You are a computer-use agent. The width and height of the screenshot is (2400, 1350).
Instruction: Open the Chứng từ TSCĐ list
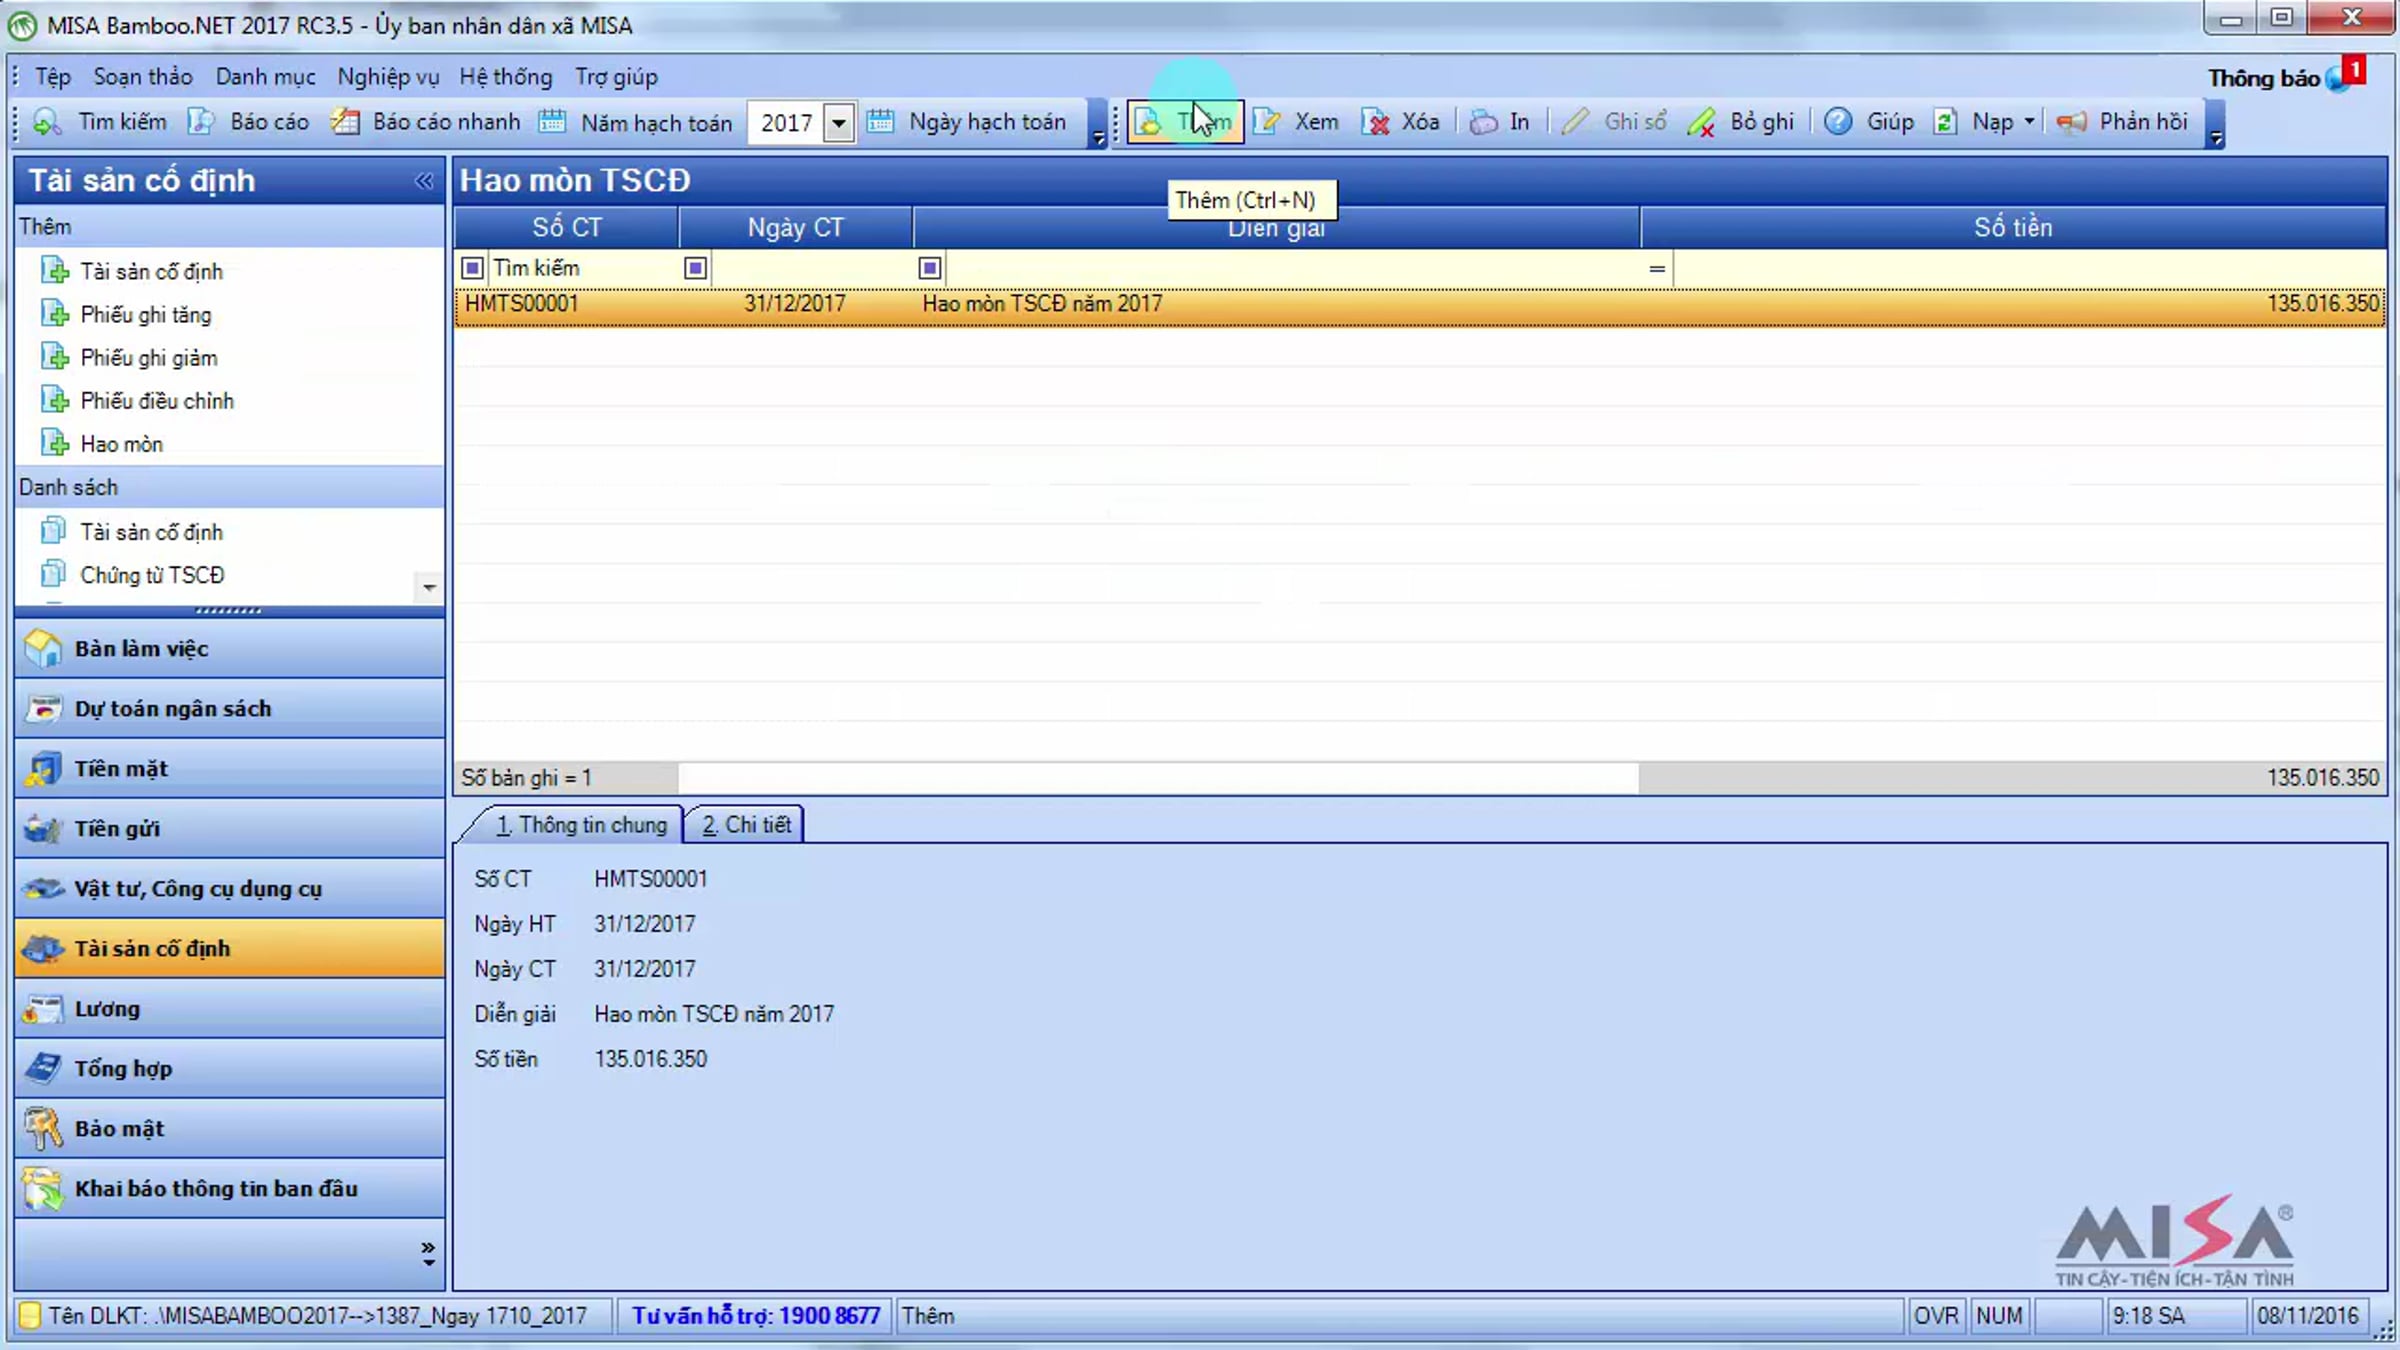(x=133, y=575)
